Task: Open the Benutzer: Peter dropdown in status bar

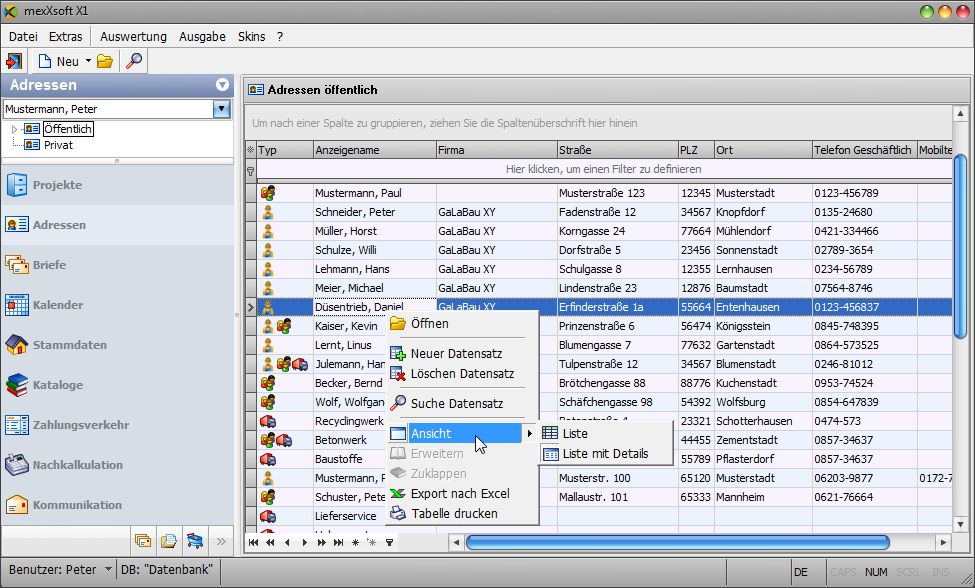Action: 108,569
